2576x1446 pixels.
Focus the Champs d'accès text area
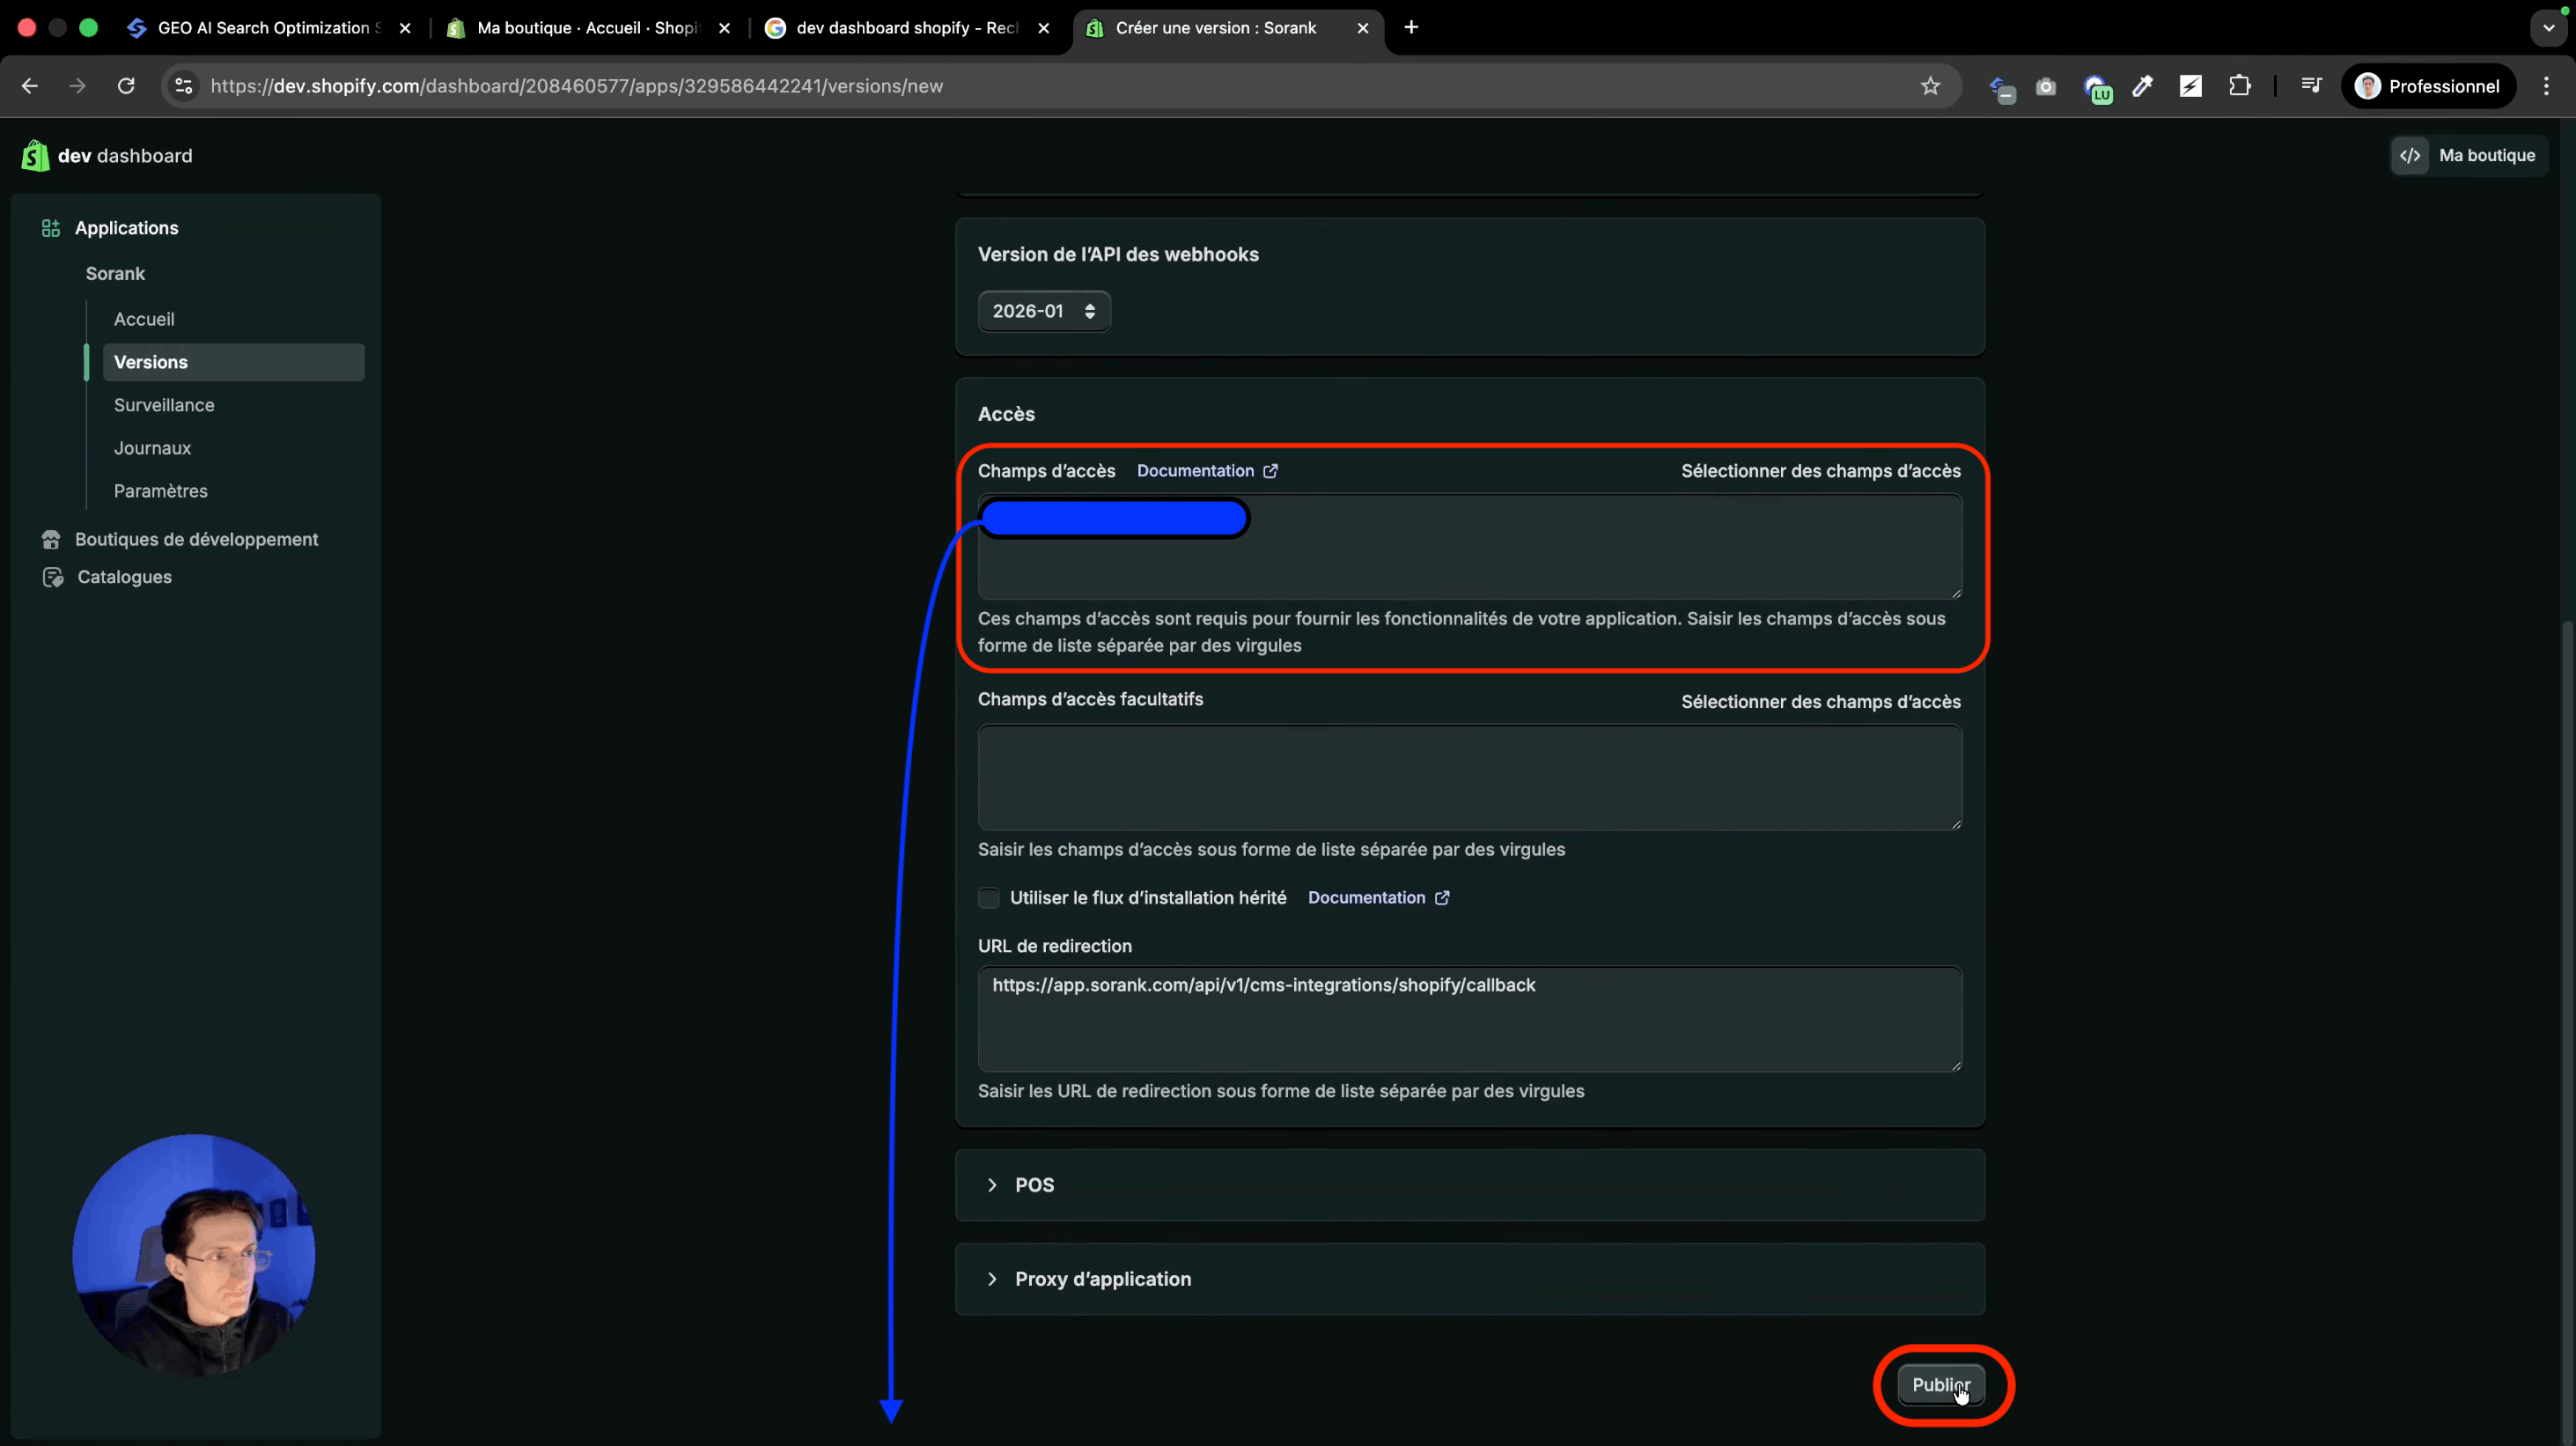pyautogui.click(x=1469, y=547)
